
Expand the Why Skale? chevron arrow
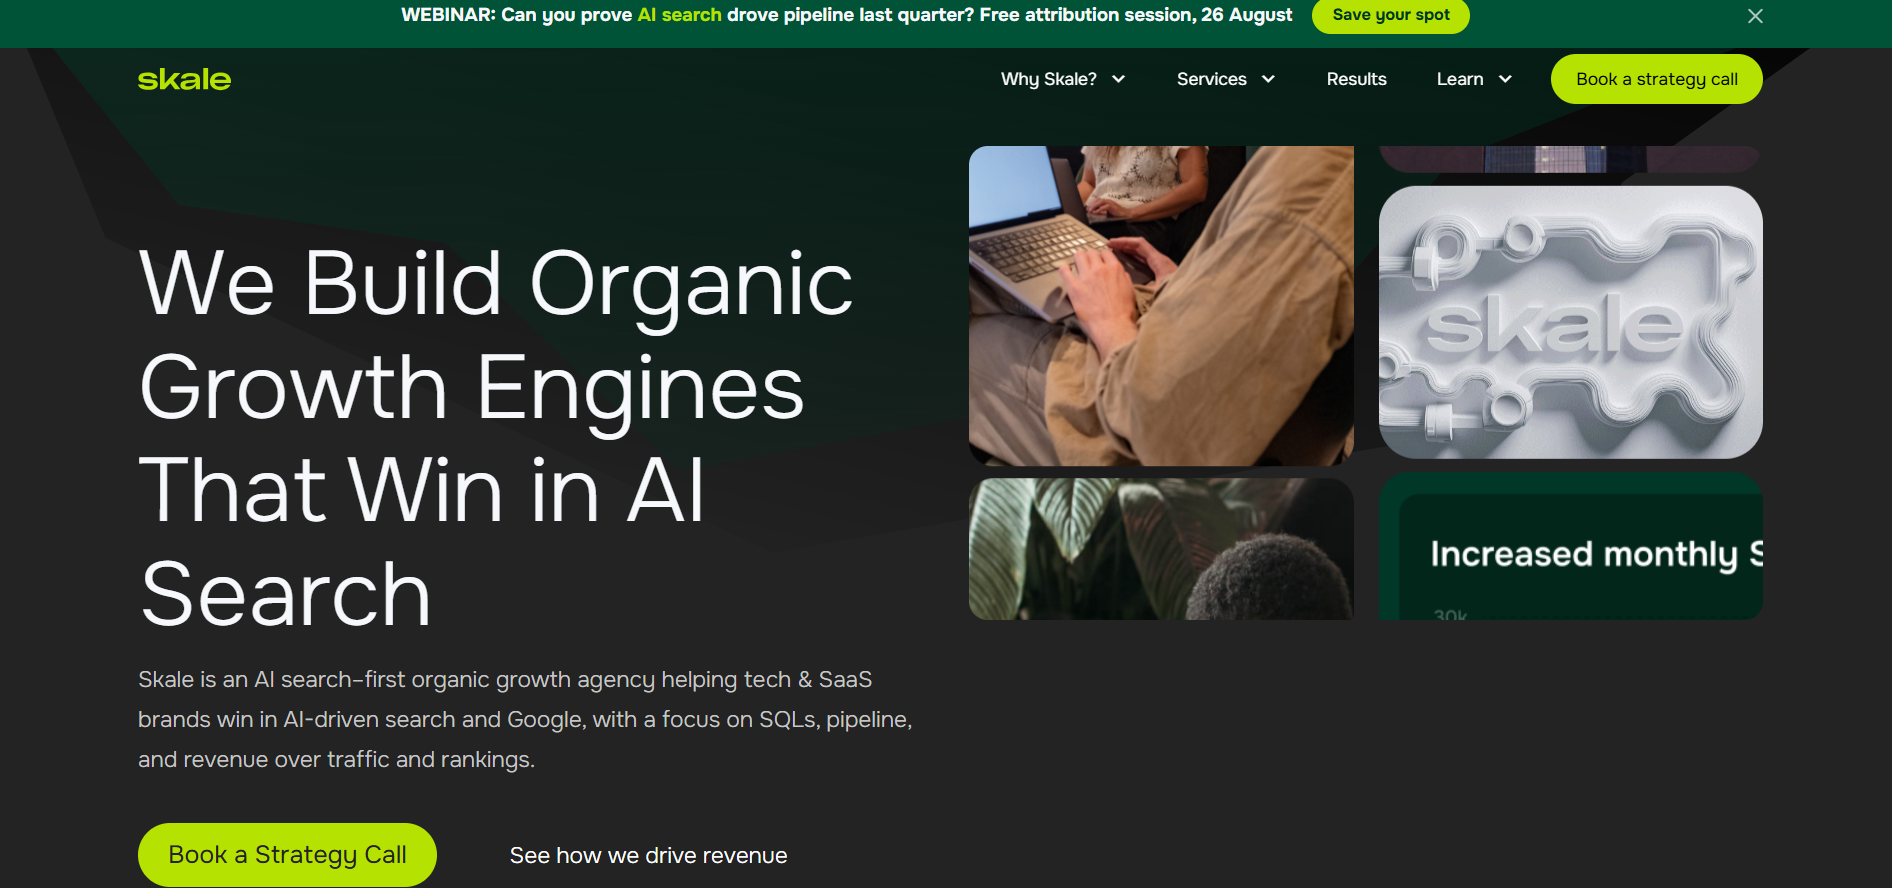[1118, 79]
